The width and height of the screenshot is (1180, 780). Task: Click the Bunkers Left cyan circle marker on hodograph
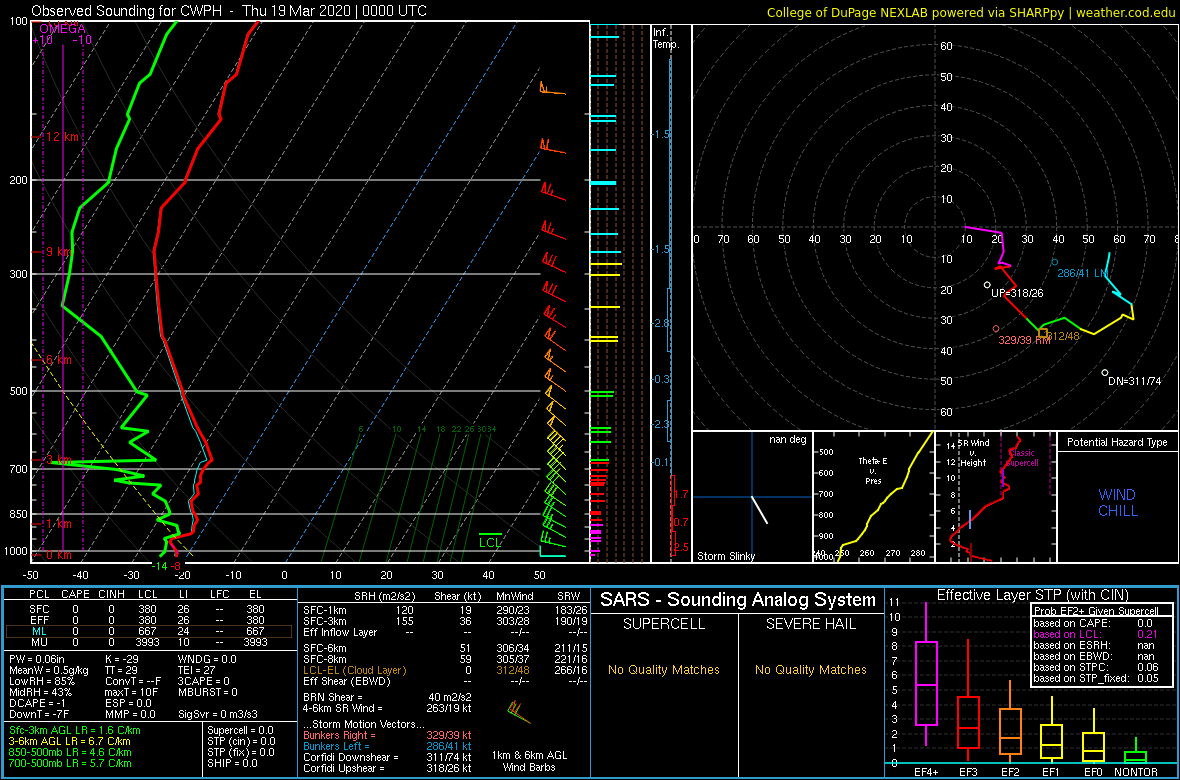1054,262
